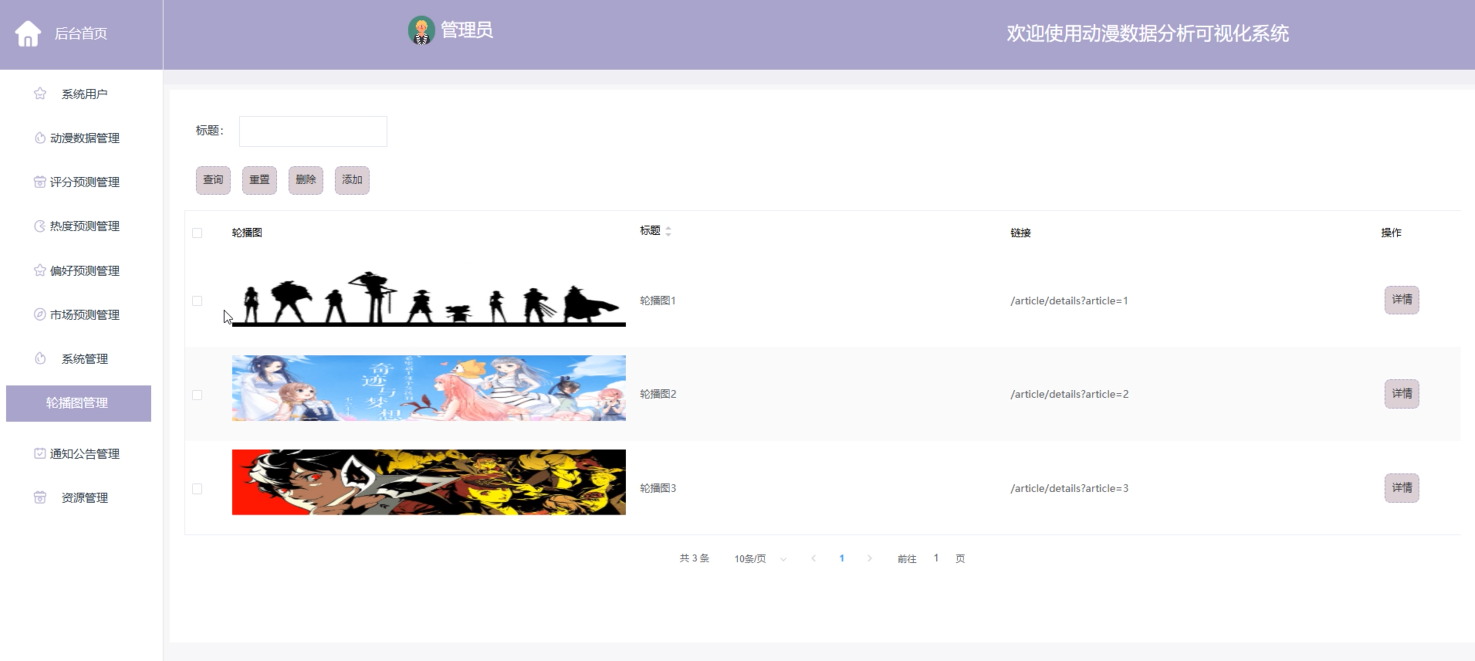This screenshot has height=661, width=1475.
Task: Click the 管理员 username text
Action: click(x=467, y=30)
